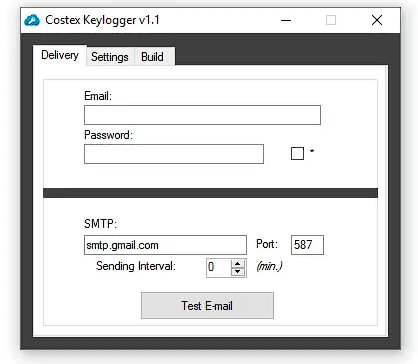Focus the Email input field

tap(202, 115)
